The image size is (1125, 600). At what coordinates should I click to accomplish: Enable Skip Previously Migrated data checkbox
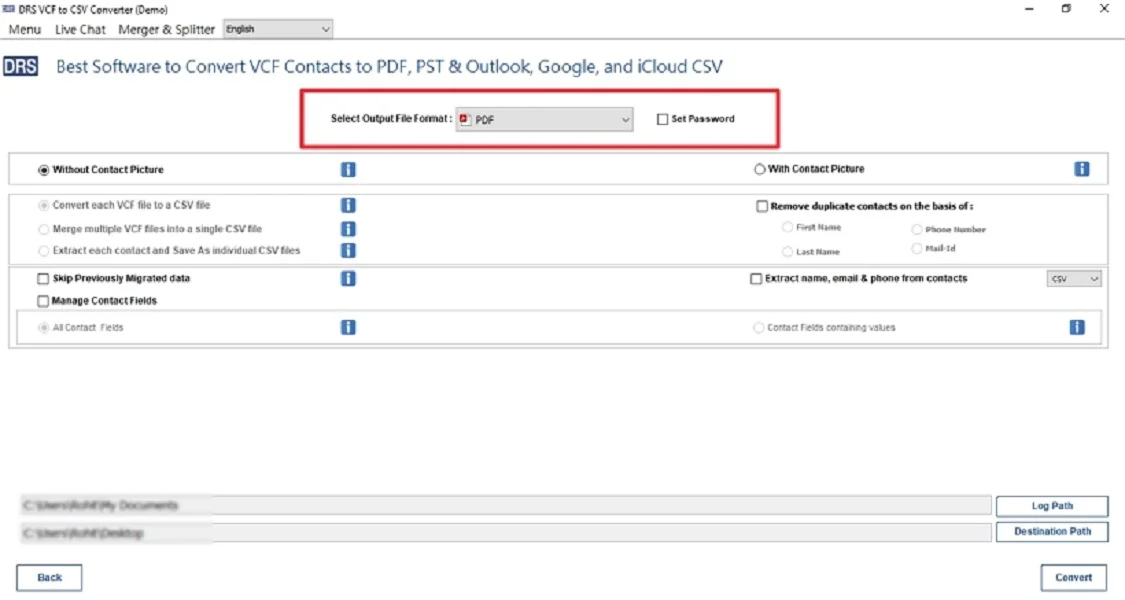coord(43,278)
